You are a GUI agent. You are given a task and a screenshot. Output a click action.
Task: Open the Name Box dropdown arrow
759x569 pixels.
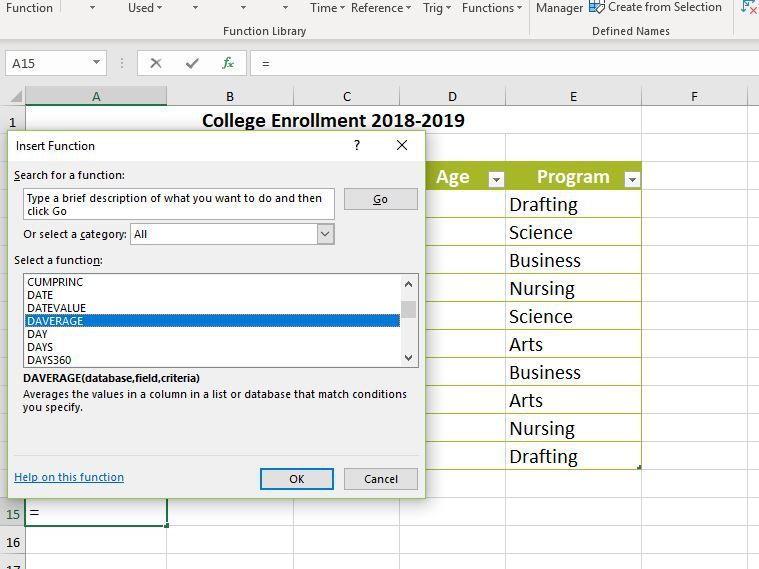(x=97, y=63)
